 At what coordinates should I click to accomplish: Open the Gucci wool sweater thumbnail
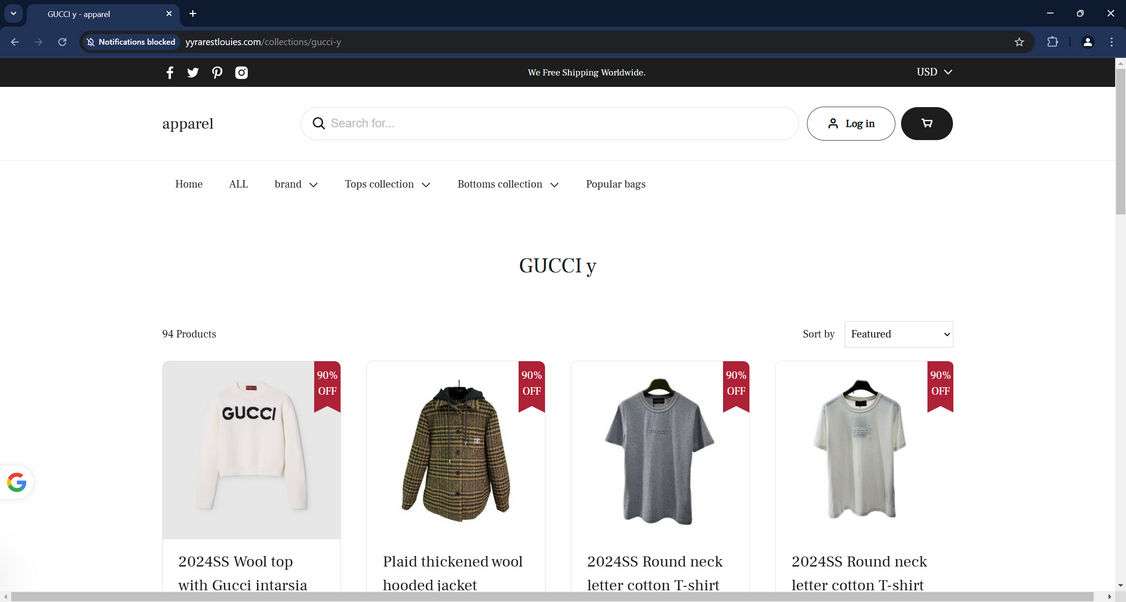[x=251, y=450]
